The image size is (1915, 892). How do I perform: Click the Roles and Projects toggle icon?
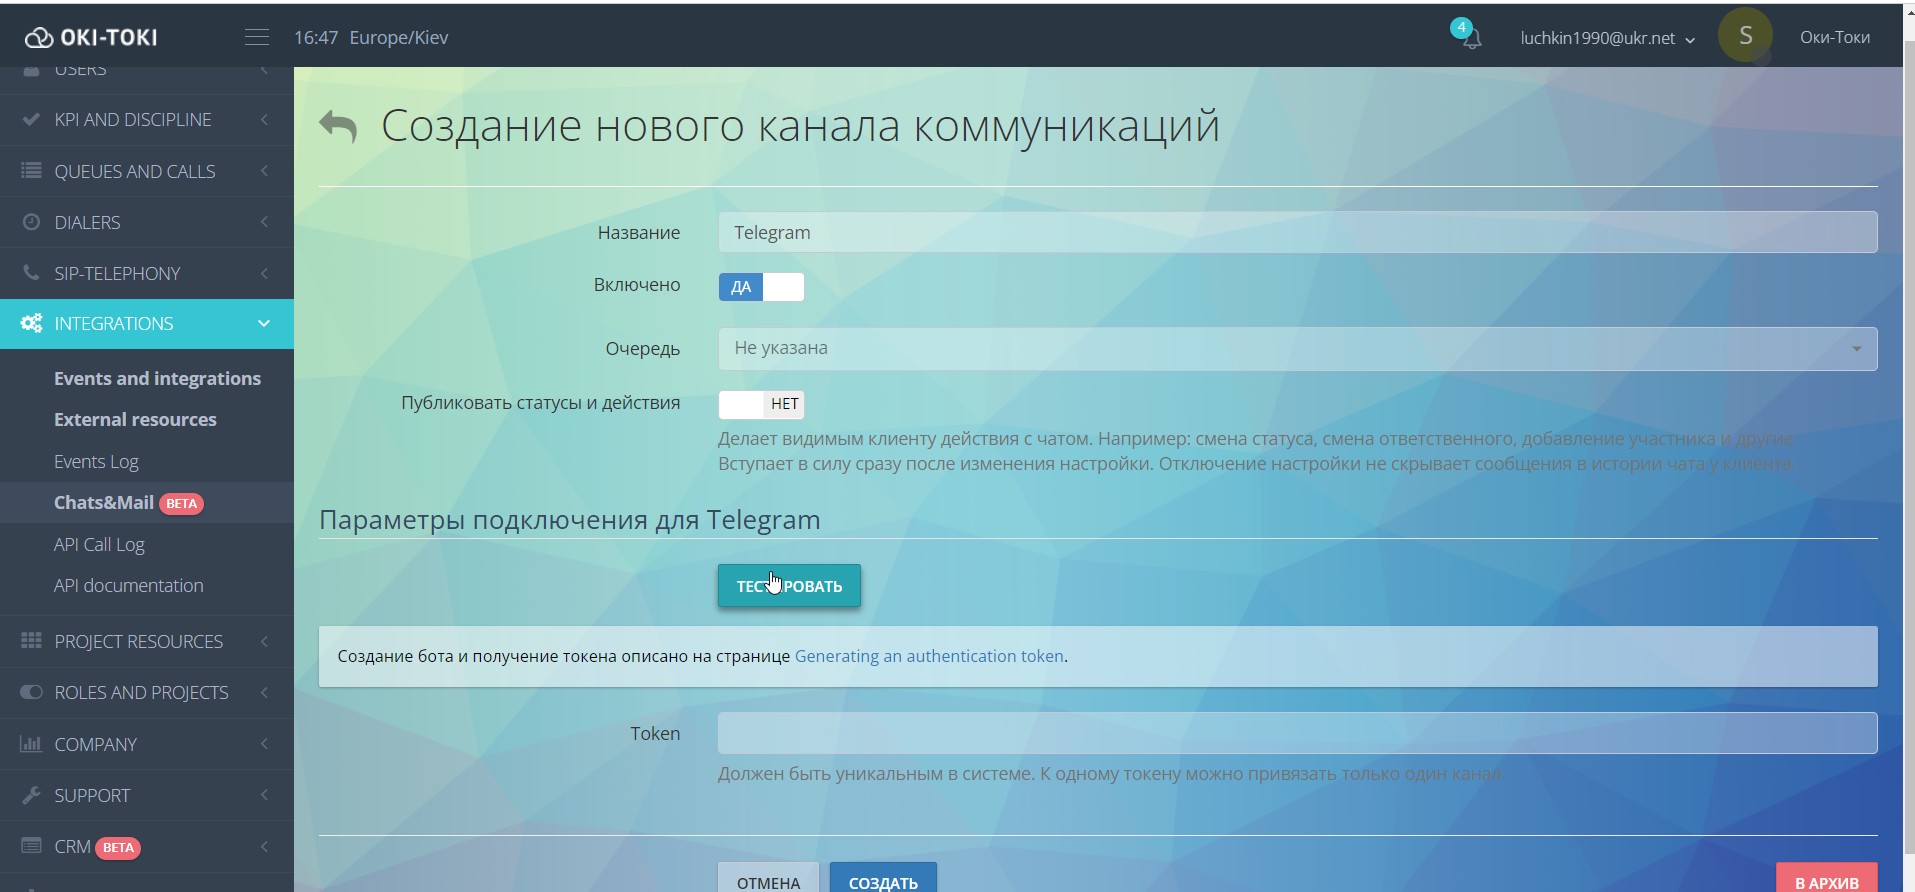(x=32, y=692)
